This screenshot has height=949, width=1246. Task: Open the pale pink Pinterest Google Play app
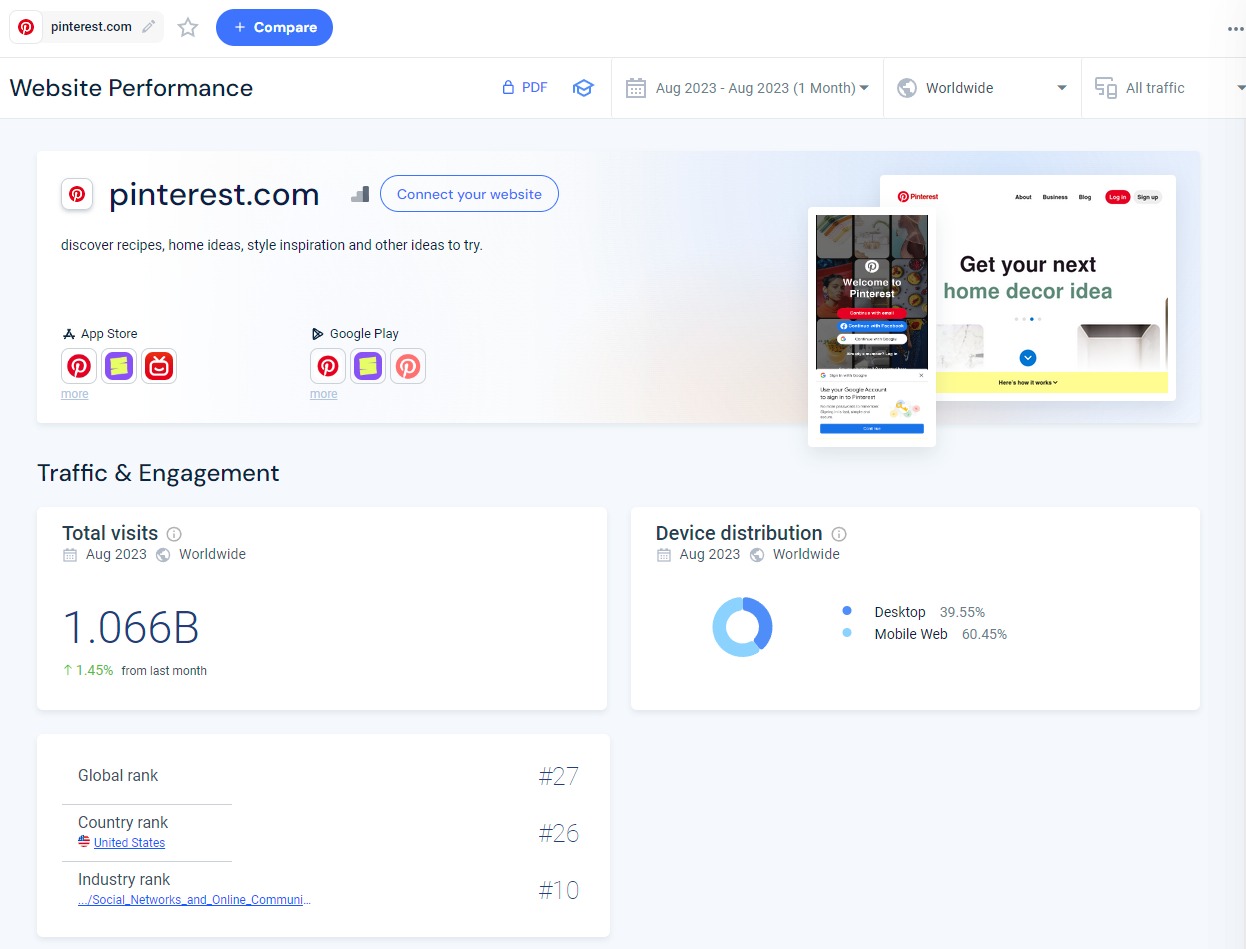coord(408,366)
